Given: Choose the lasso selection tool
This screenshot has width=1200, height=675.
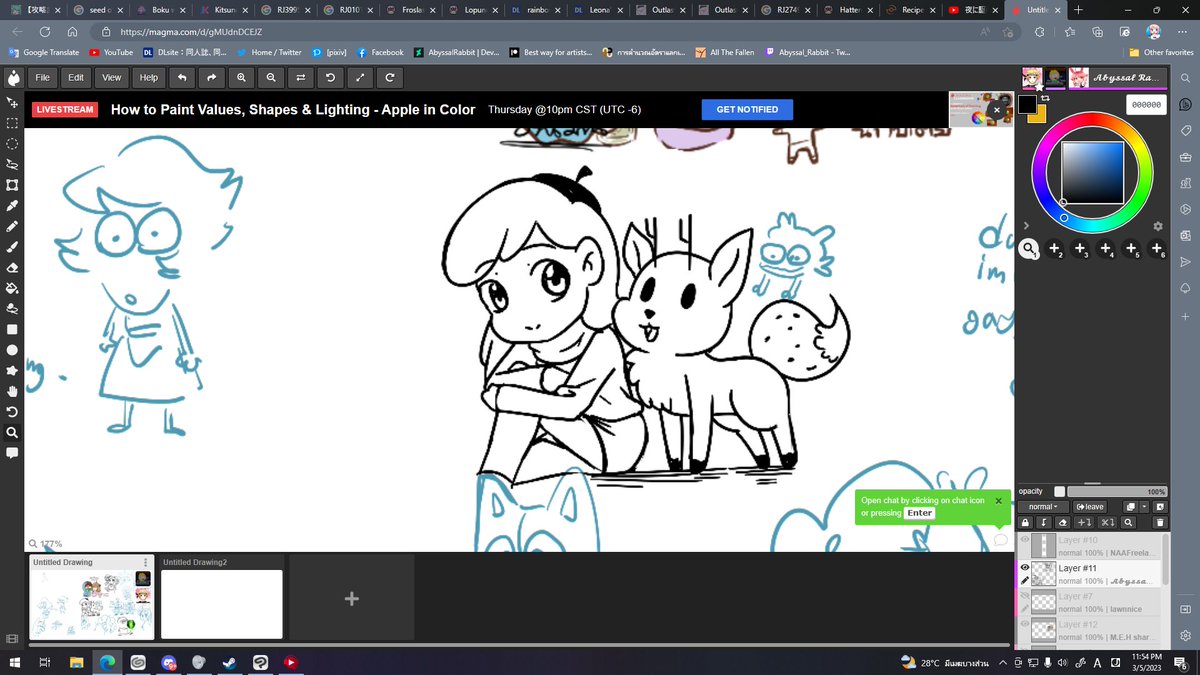Looking at the screenshot, I should coord(12,164).
